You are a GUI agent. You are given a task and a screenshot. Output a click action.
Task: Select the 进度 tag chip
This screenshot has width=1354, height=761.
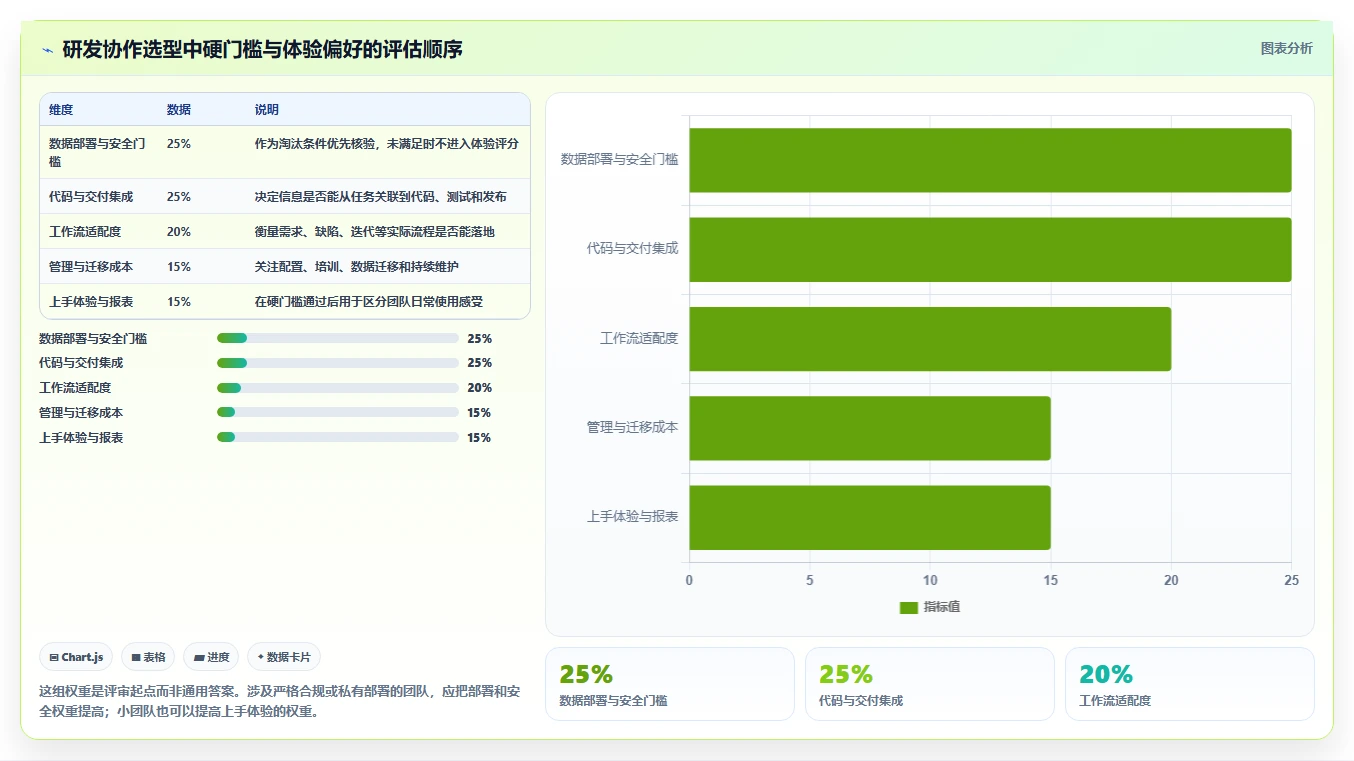pos(211,657)
